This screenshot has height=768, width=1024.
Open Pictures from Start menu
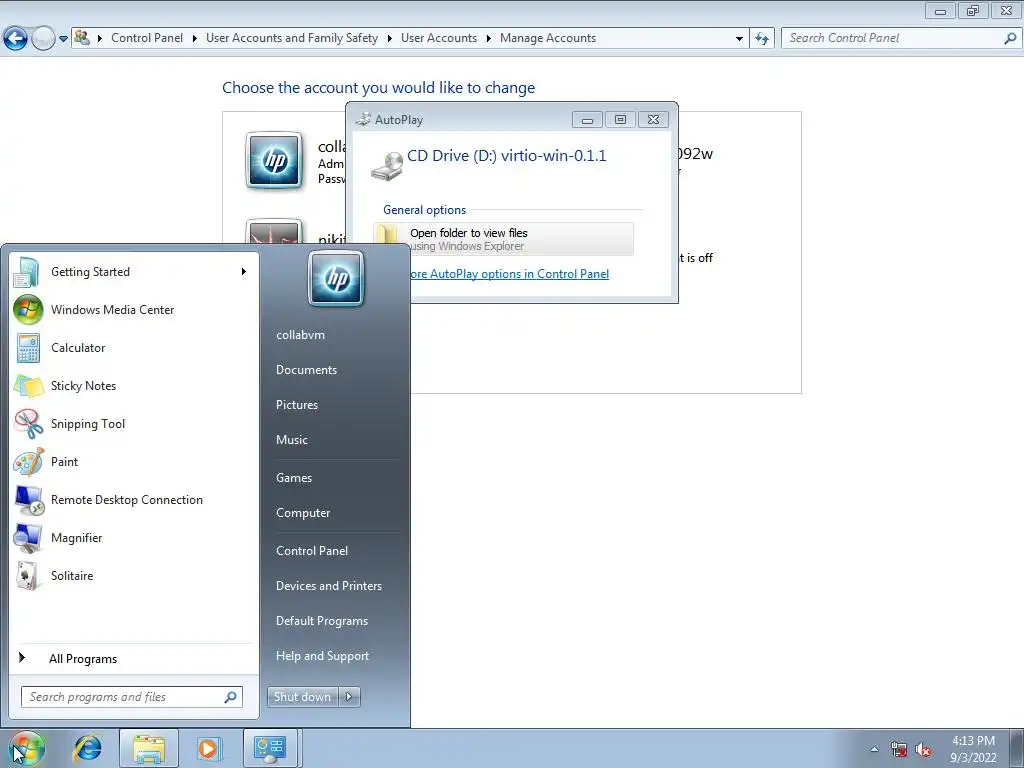297,405
